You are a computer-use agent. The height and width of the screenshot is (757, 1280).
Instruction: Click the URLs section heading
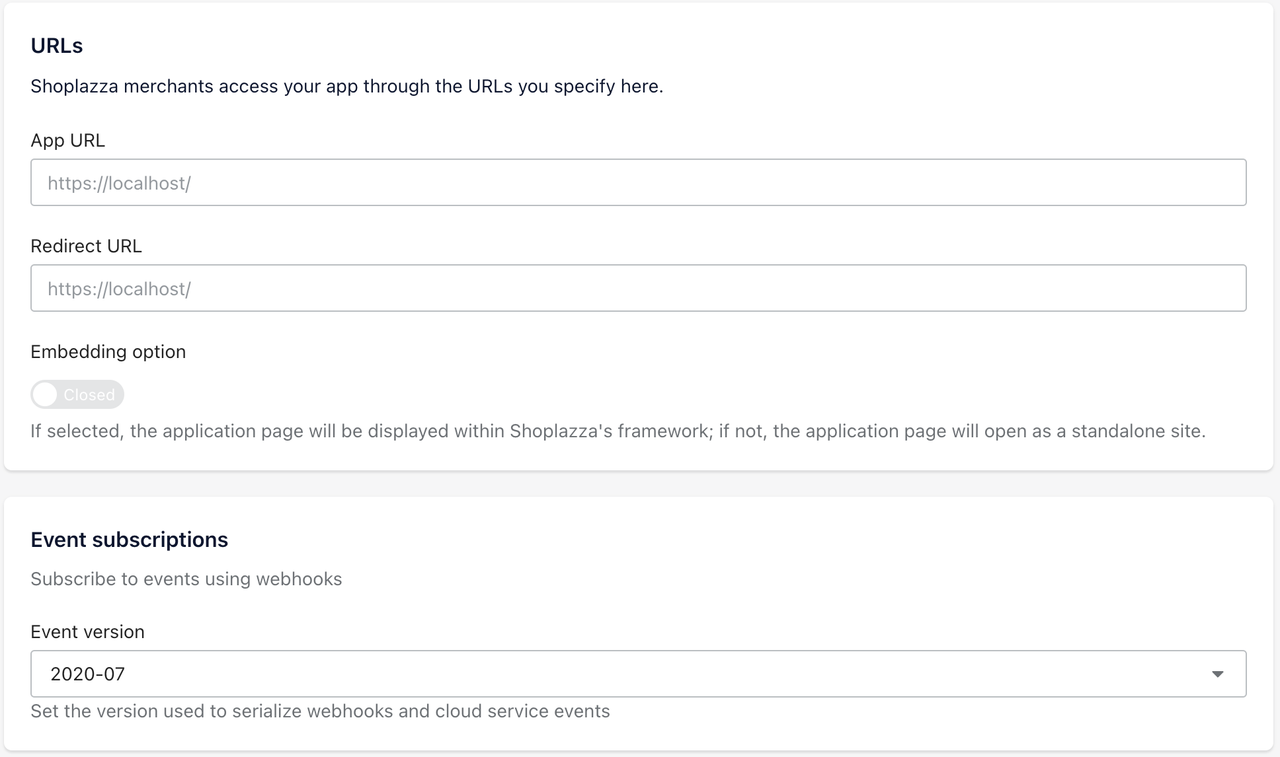[x=57, y=46]
